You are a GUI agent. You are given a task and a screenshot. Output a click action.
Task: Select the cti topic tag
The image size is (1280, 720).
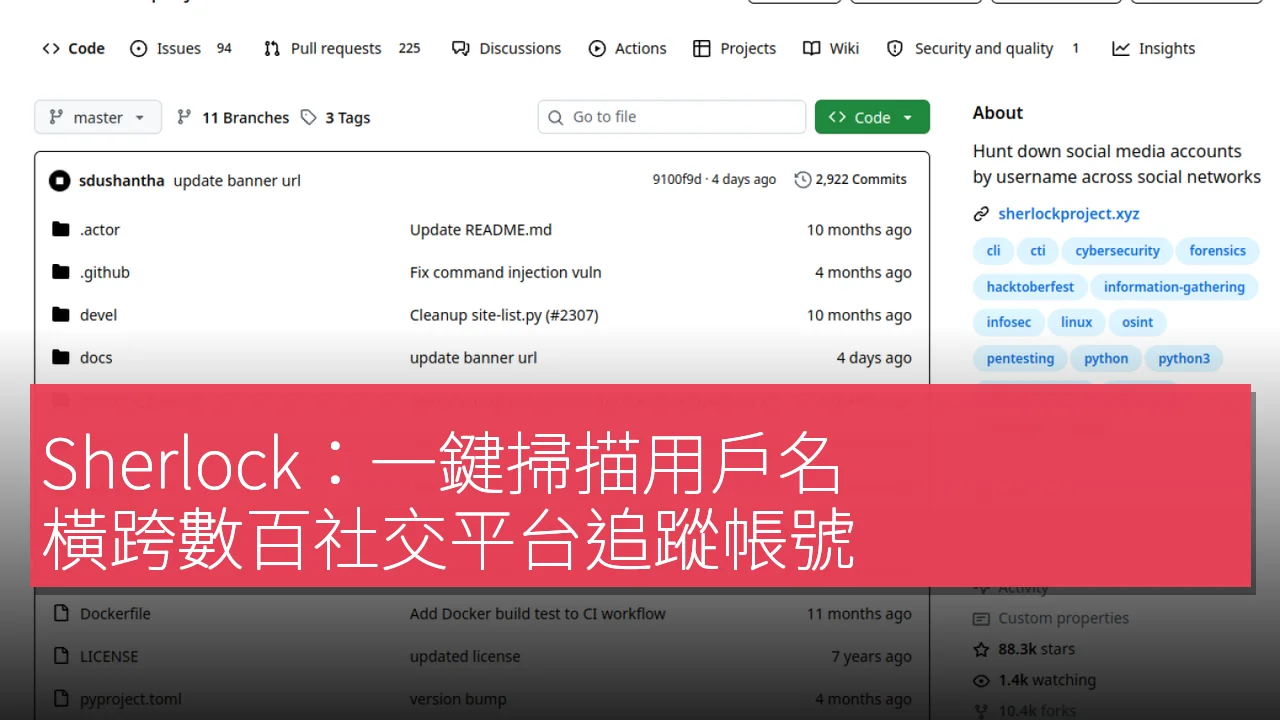[1038, 251]
